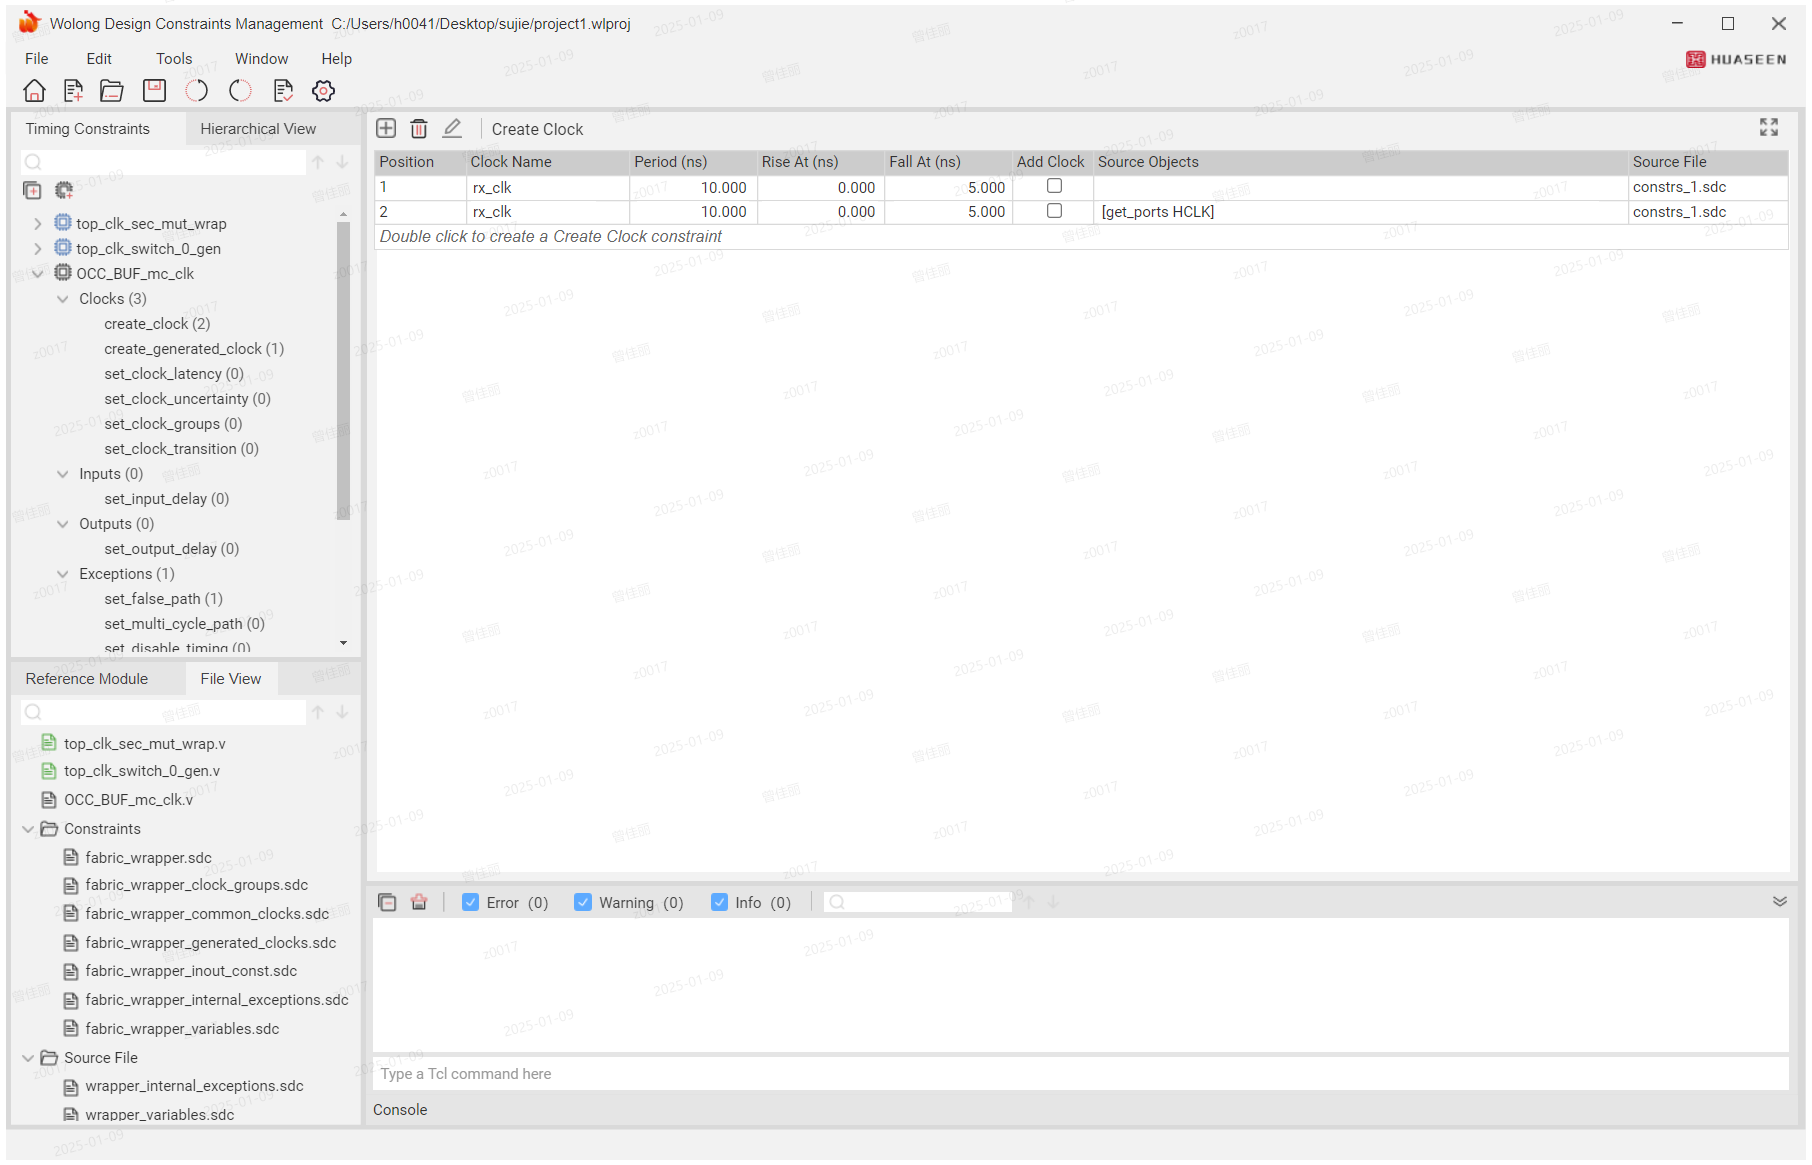Image resolution: width=1812 pixels, height=1165 pixels.
Task: Switch to the Hierarchical View tab
Action: [x=258, y=129]
